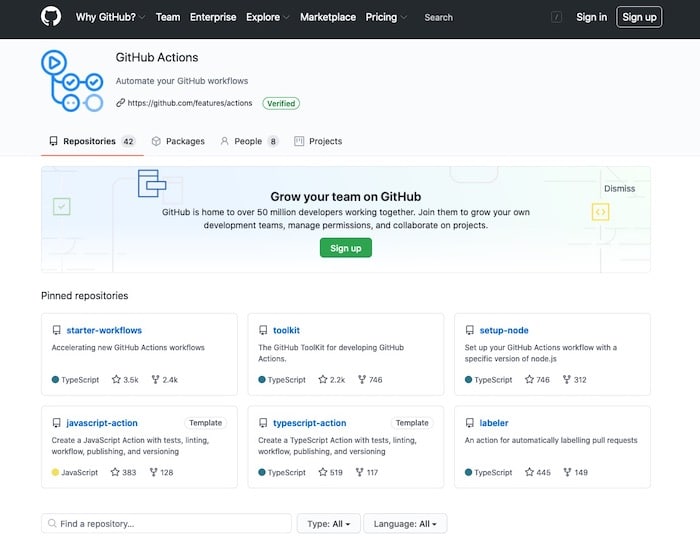The width and height of the screenshot is (700, 540).
Task: Switch to the People tab
Action: pyautogui.click(x=249, y=141)
